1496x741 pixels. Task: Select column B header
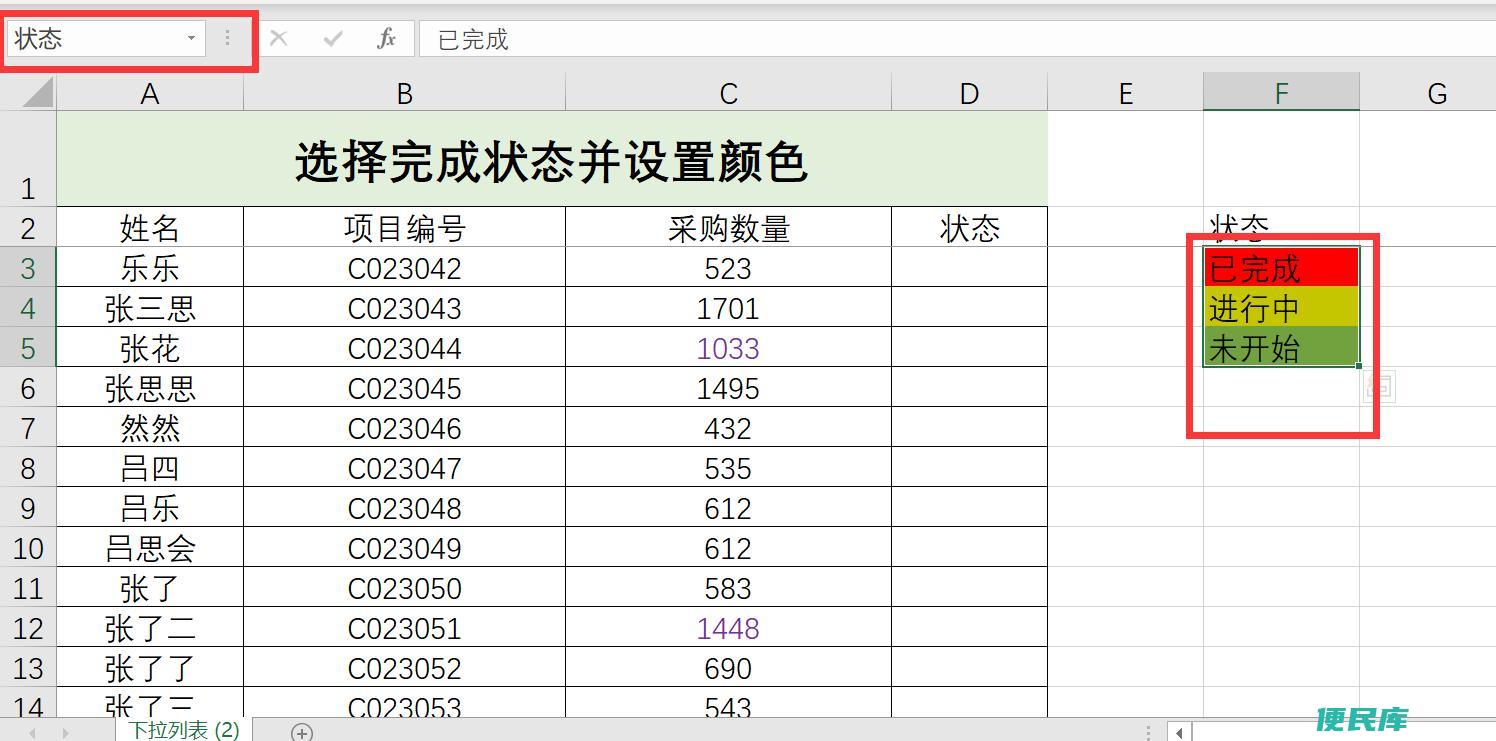tap(405, 93)
